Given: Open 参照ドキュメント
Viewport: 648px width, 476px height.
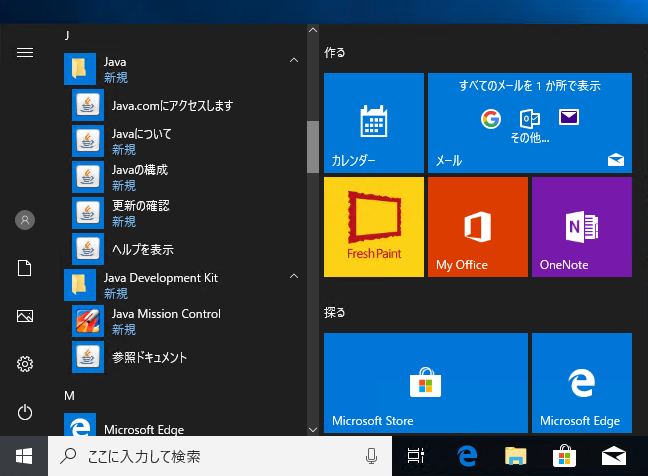Looking at the screenshot, I should 184,357.
